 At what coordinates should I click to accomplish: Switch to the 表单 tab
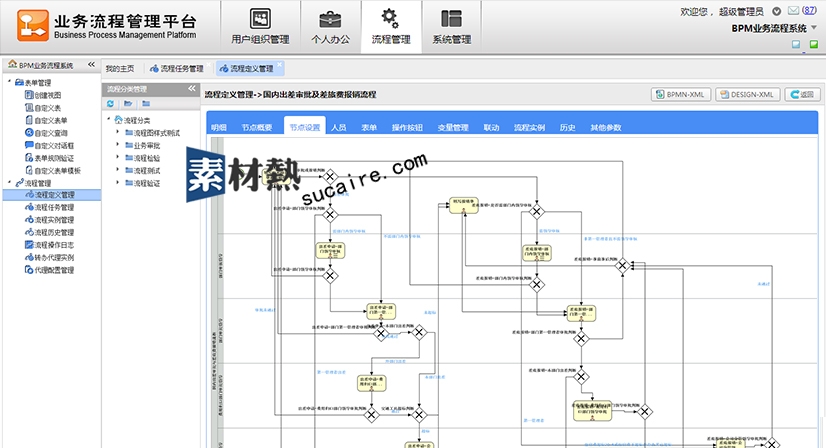369,128
